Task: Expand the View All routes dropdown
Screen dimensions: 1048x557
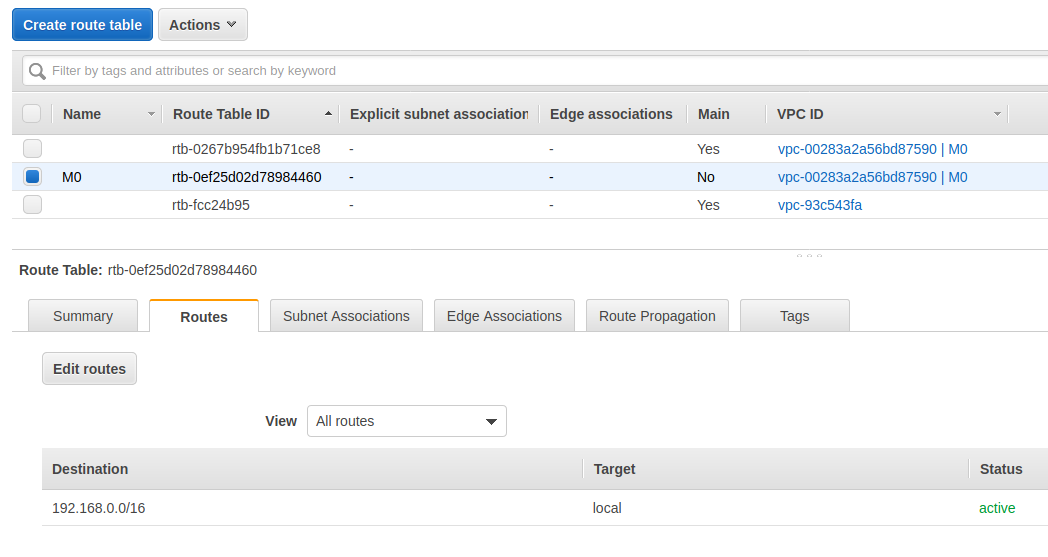Action: click(x=406, y=421)
